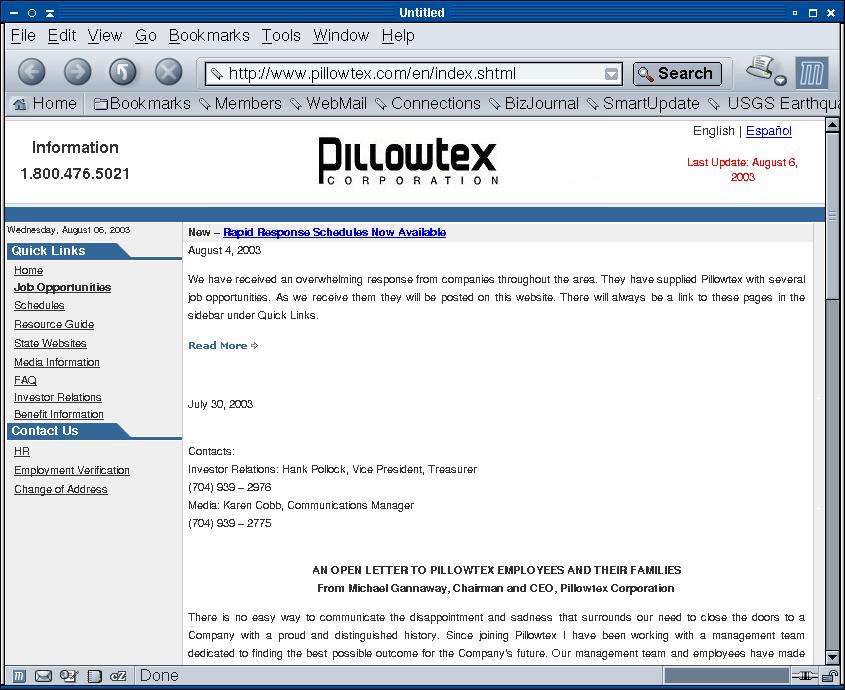
Task: Open the Media Information link
Action: pyautogui.click(x=57, y=362)
